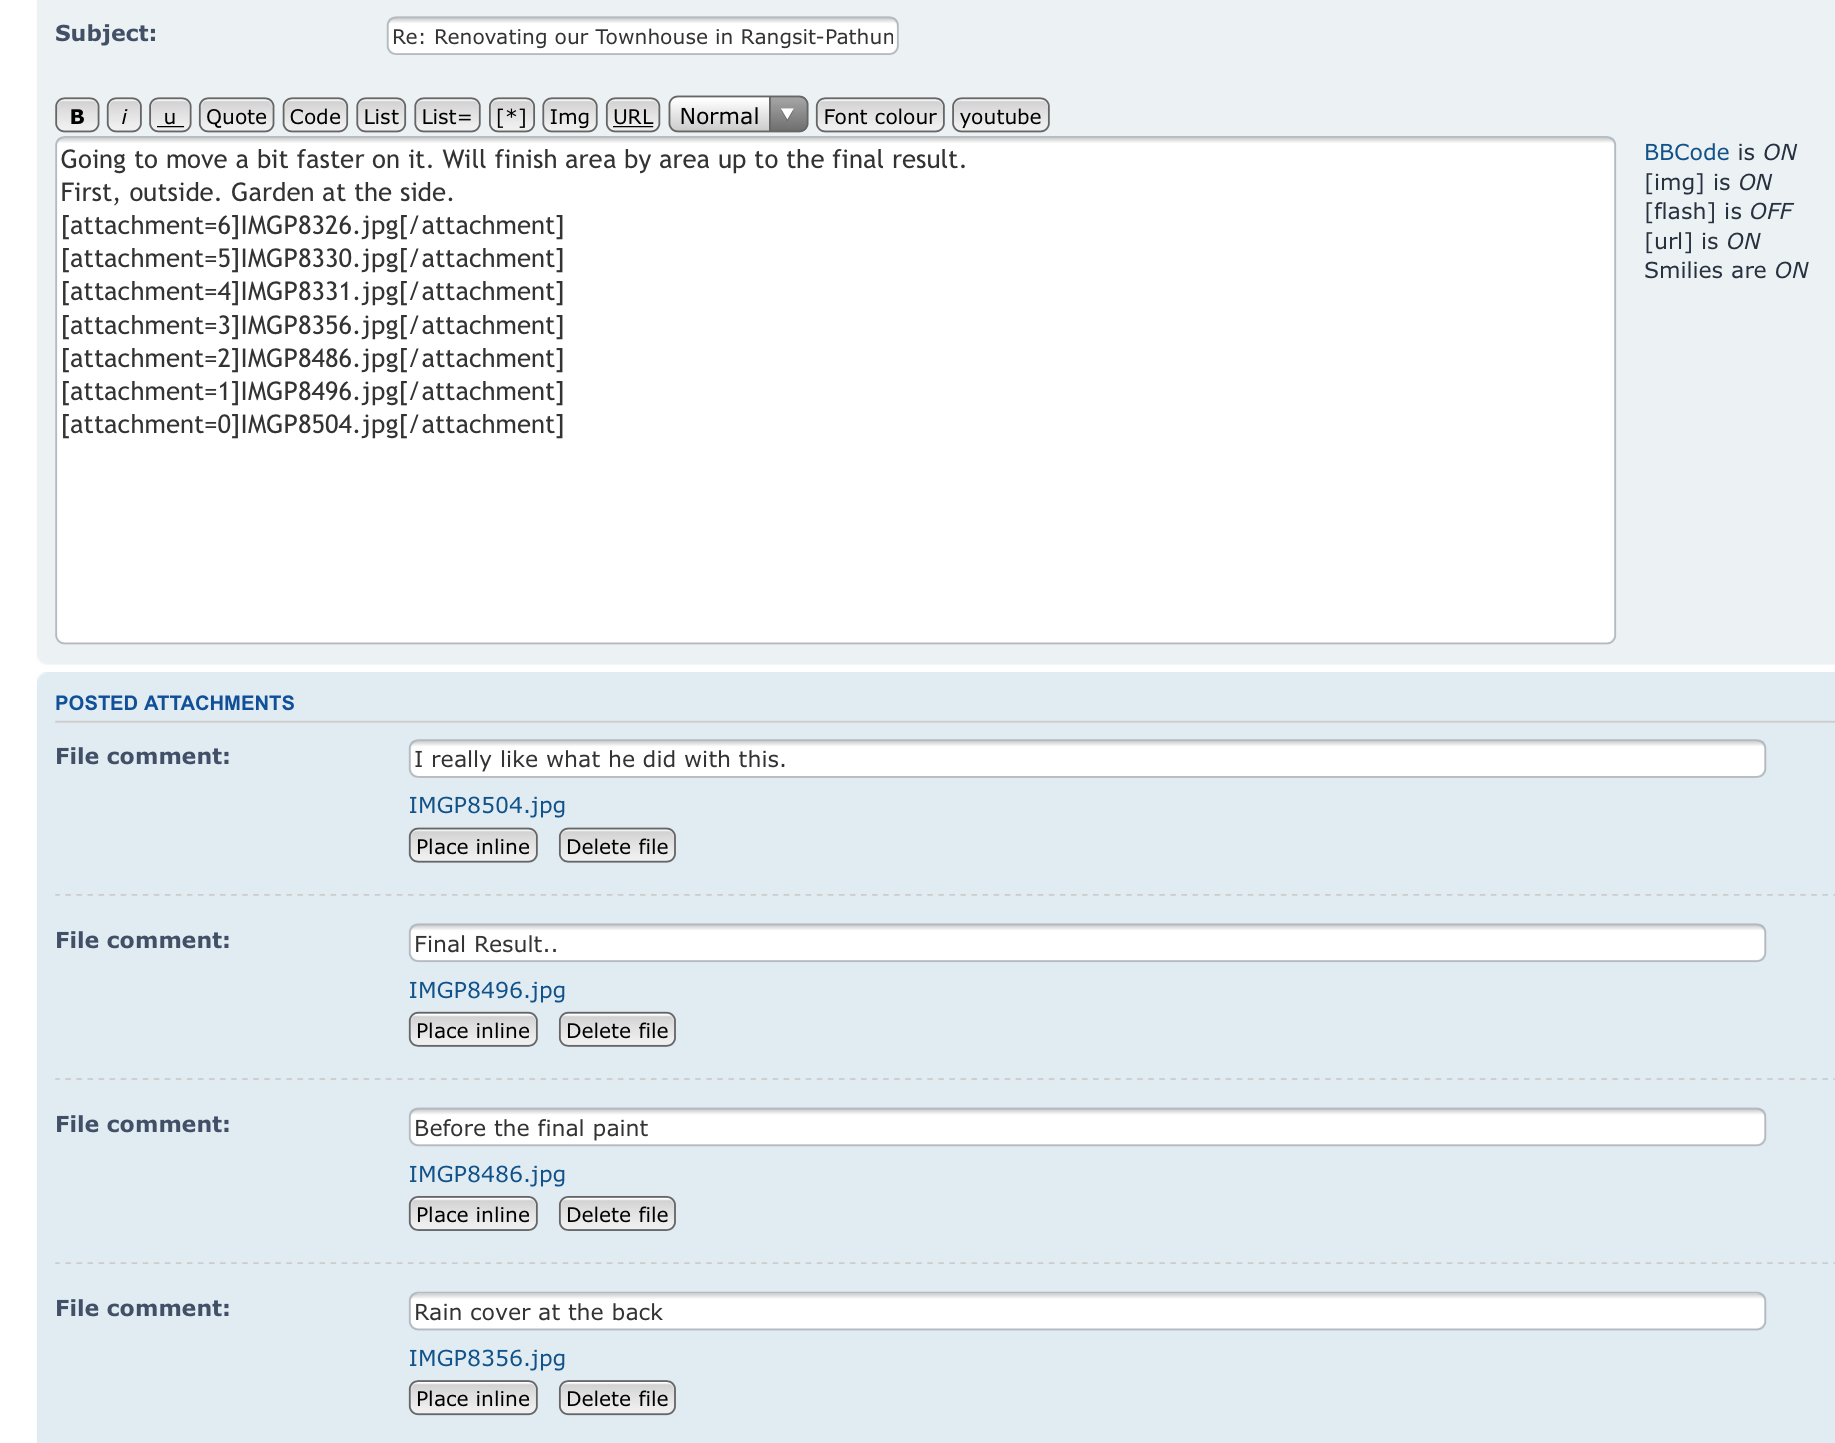Edit the 'Rain cover at the back' comment
Image resolution: width=1835 pixels, height=1443 pixels.
1086,1312
